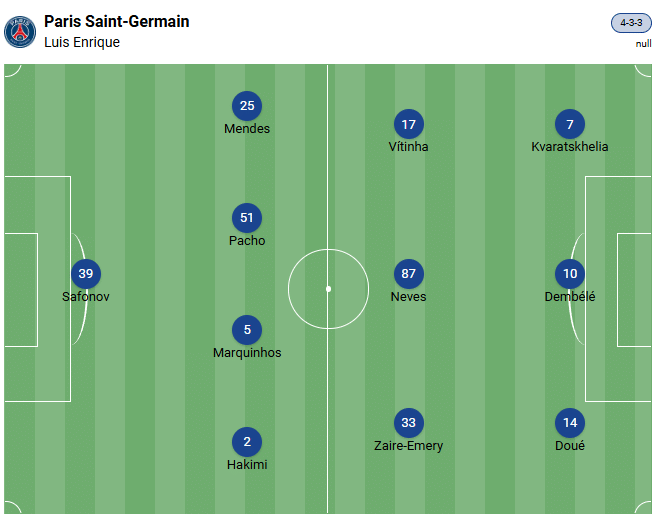
Task: Click Doué's number 14 circle
Action: point(570,423)
